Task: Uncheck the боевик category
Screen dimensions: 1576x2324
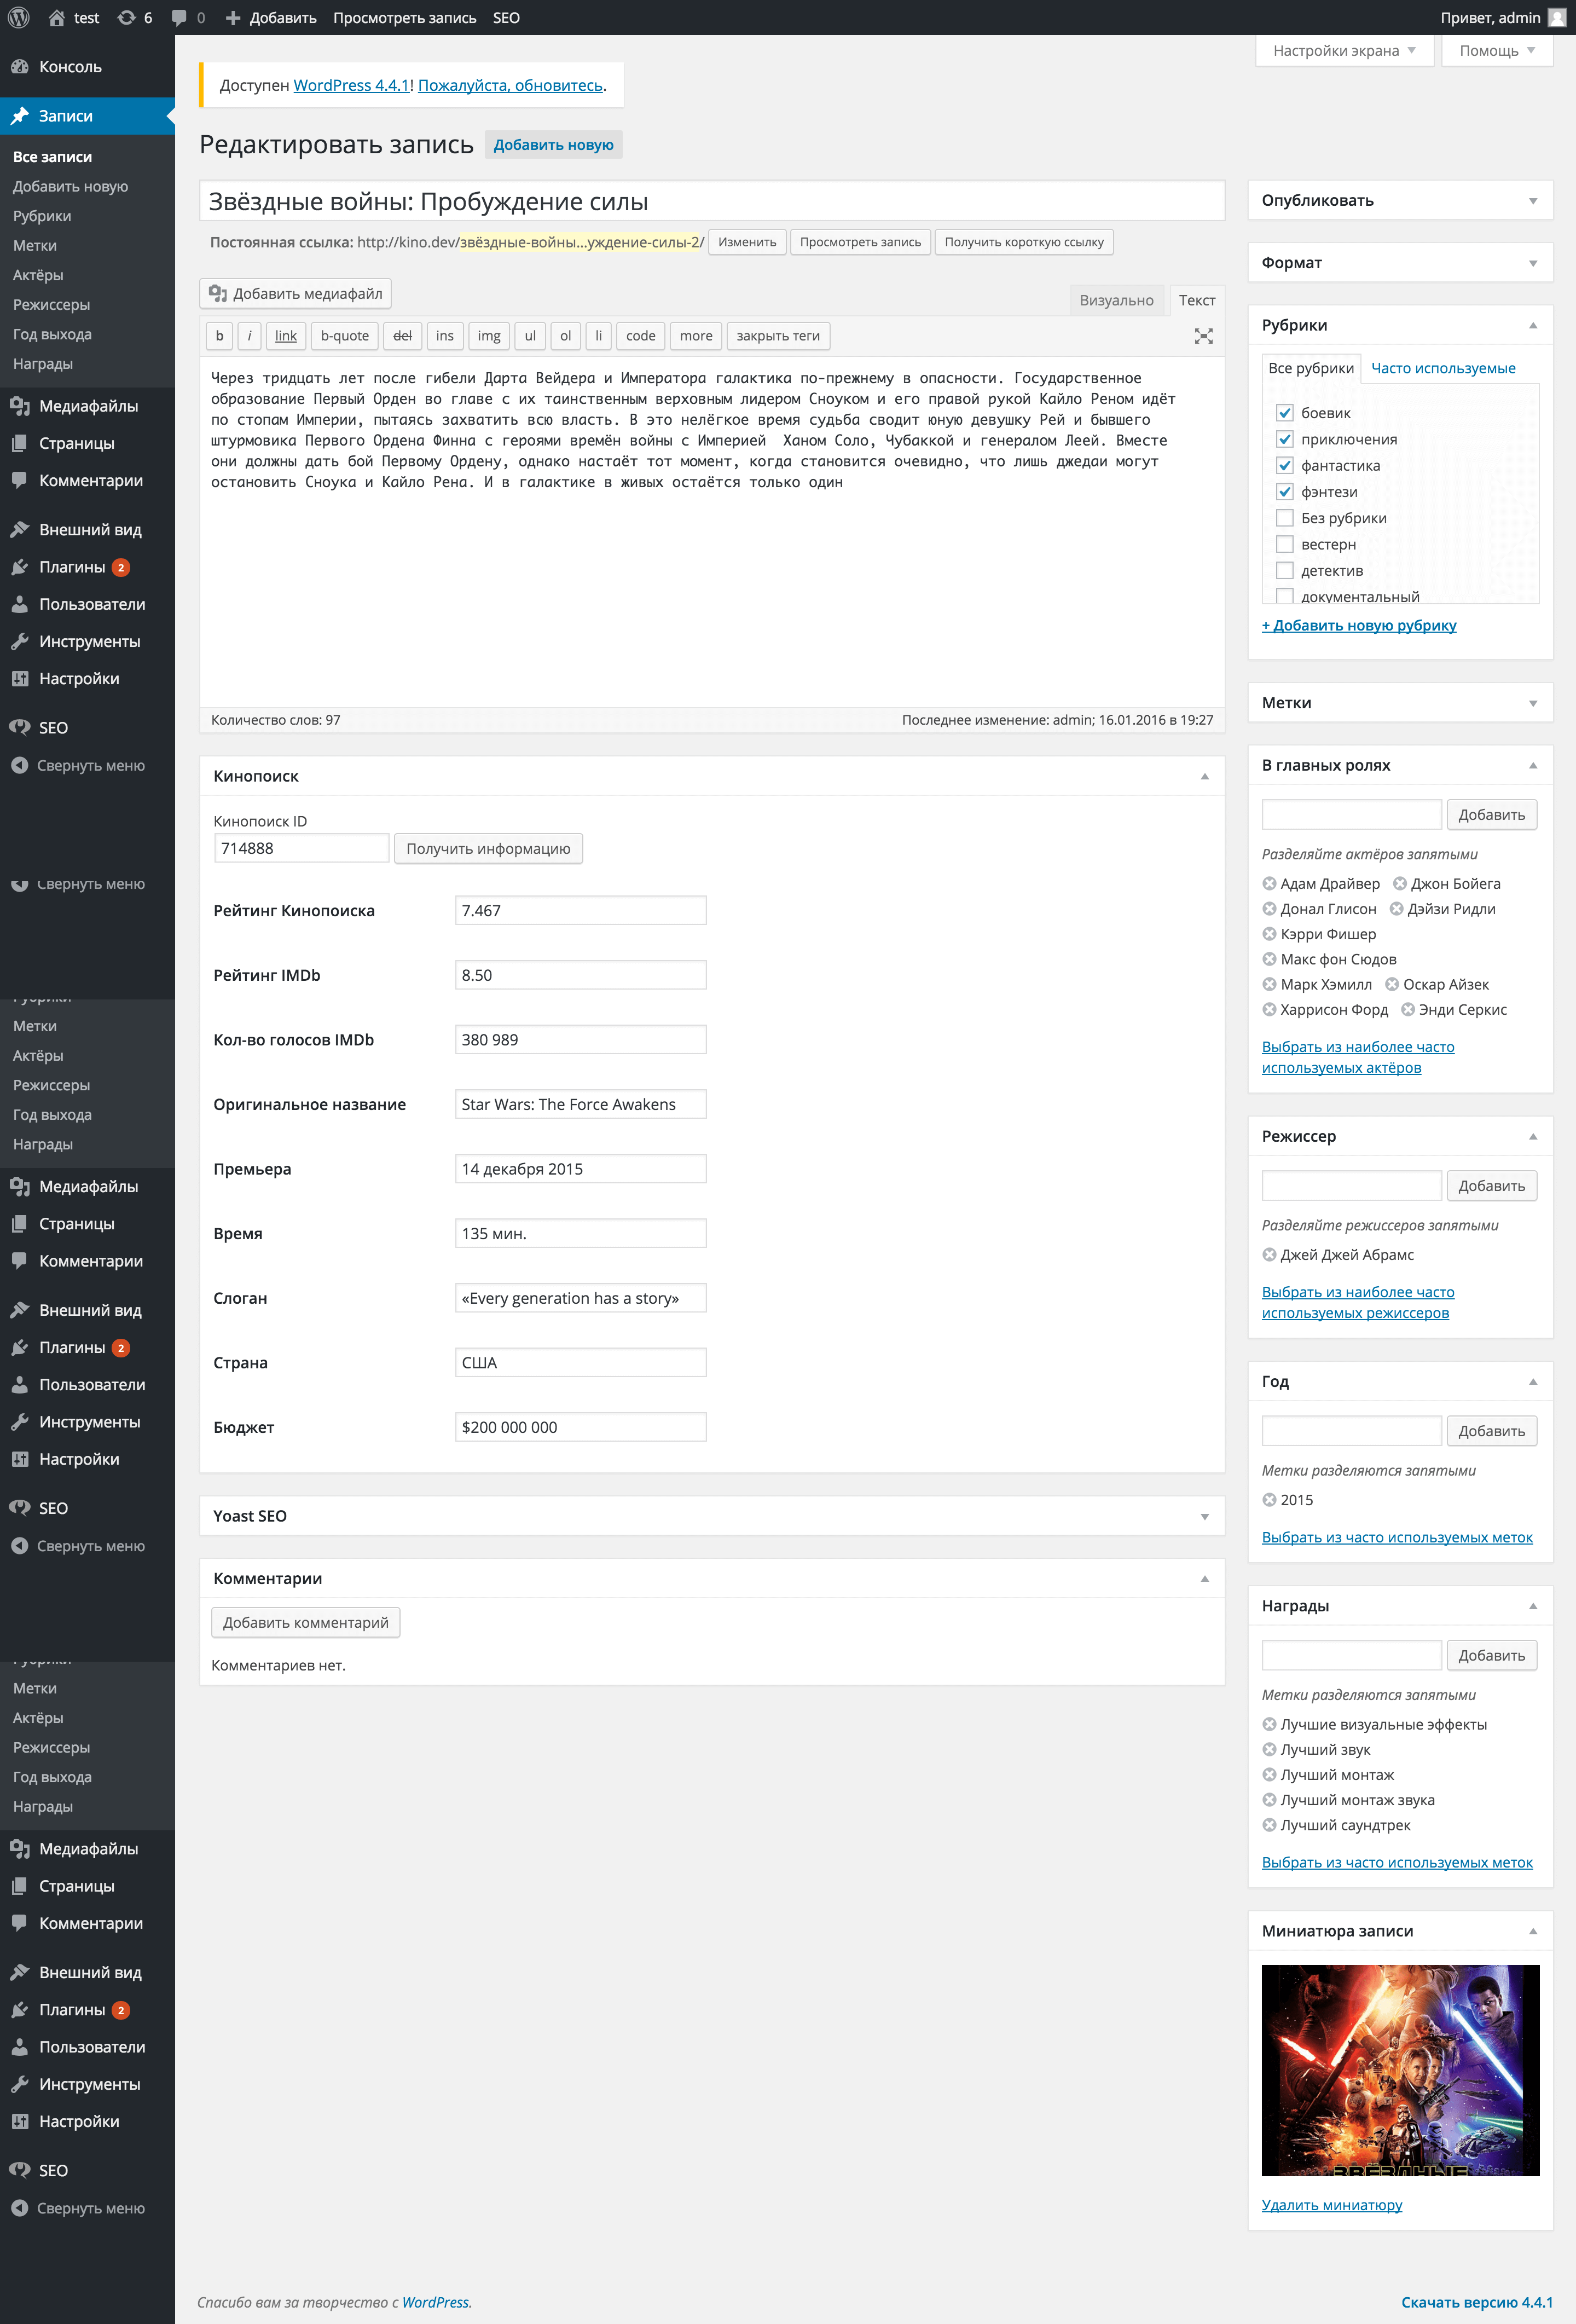Action: [x=1285, y=413]
